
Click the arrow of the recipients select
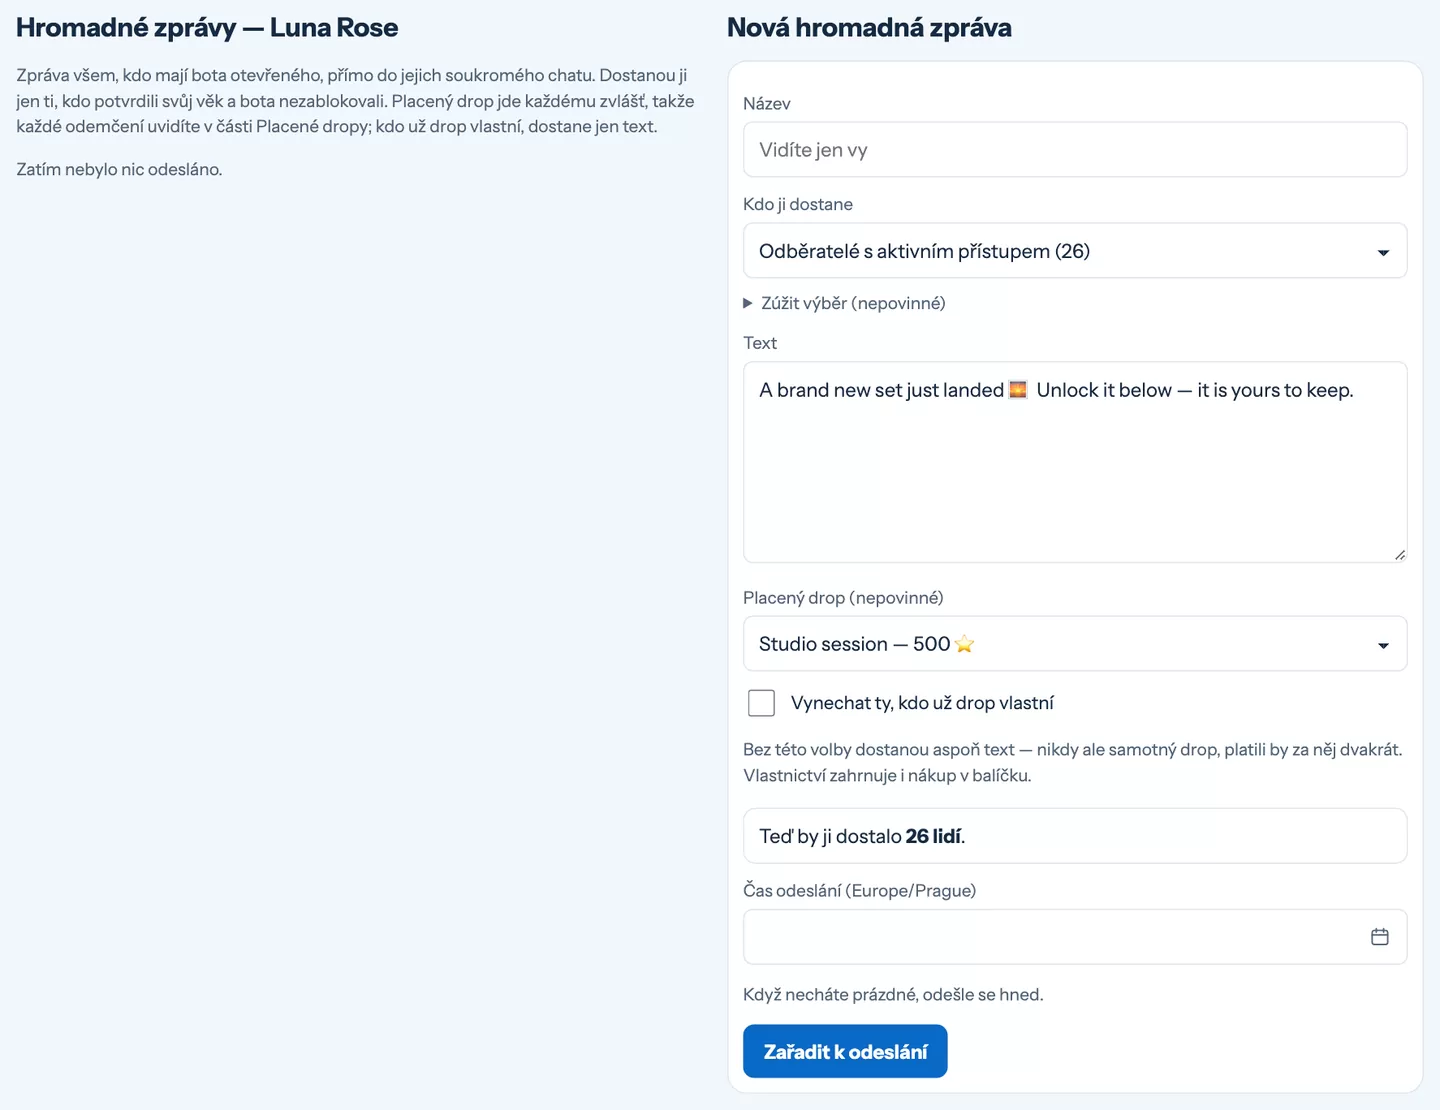point(1383,253)
